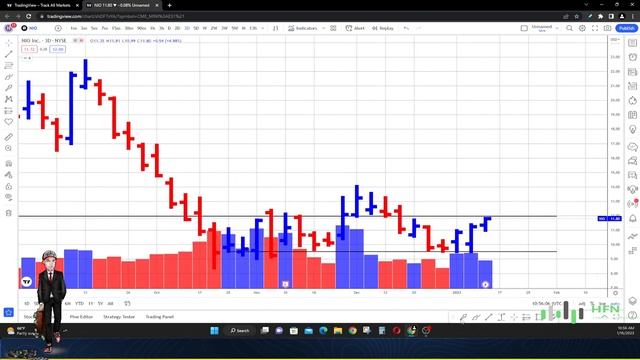
Task: Select the ruler measure tool
Action: (9, 137)
